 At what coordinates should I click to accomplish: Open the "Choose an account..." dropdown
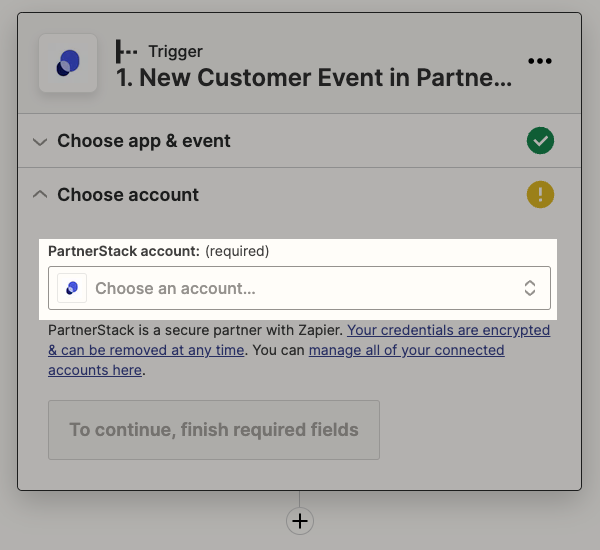[300, 288]
